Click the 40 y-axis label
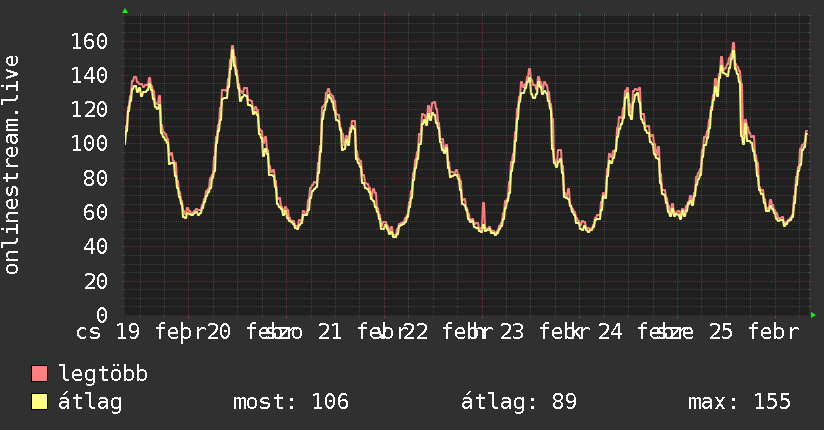The height and width of the screenshot is (430, 824). pyautogui.click(x=96, y=247)
